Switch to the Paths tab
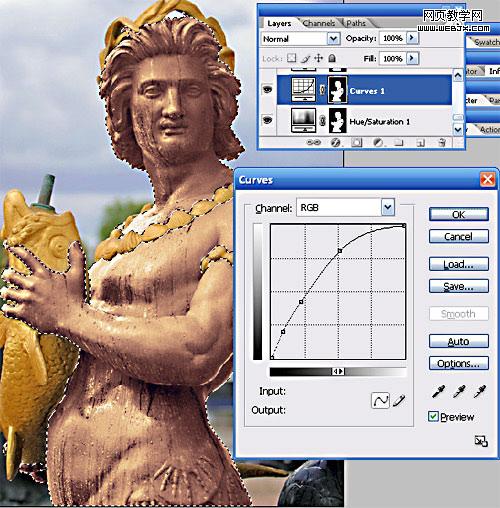 (x=356, y=23)
